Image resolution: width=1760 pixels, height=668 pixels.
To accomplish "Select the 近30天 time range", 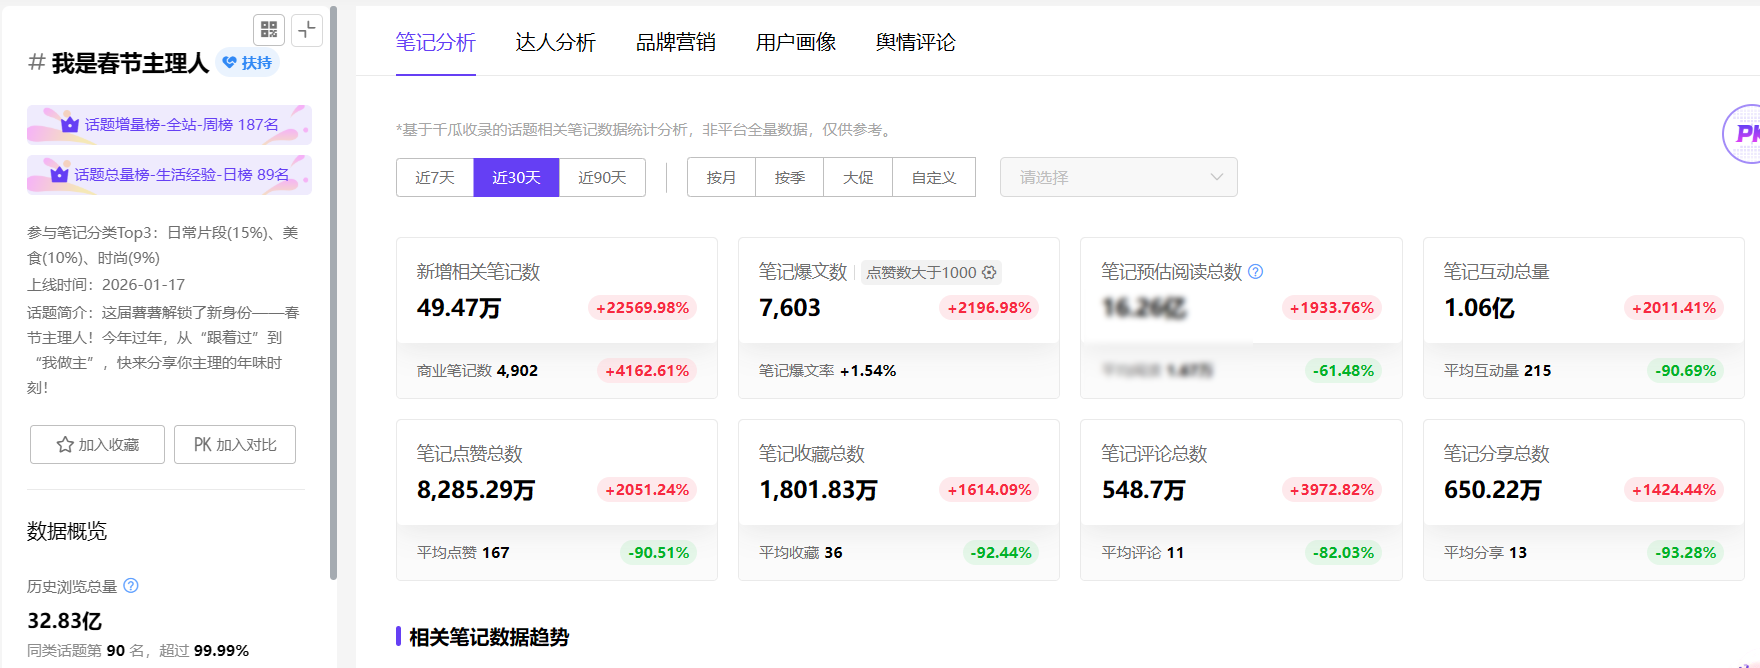I will 516,177.
